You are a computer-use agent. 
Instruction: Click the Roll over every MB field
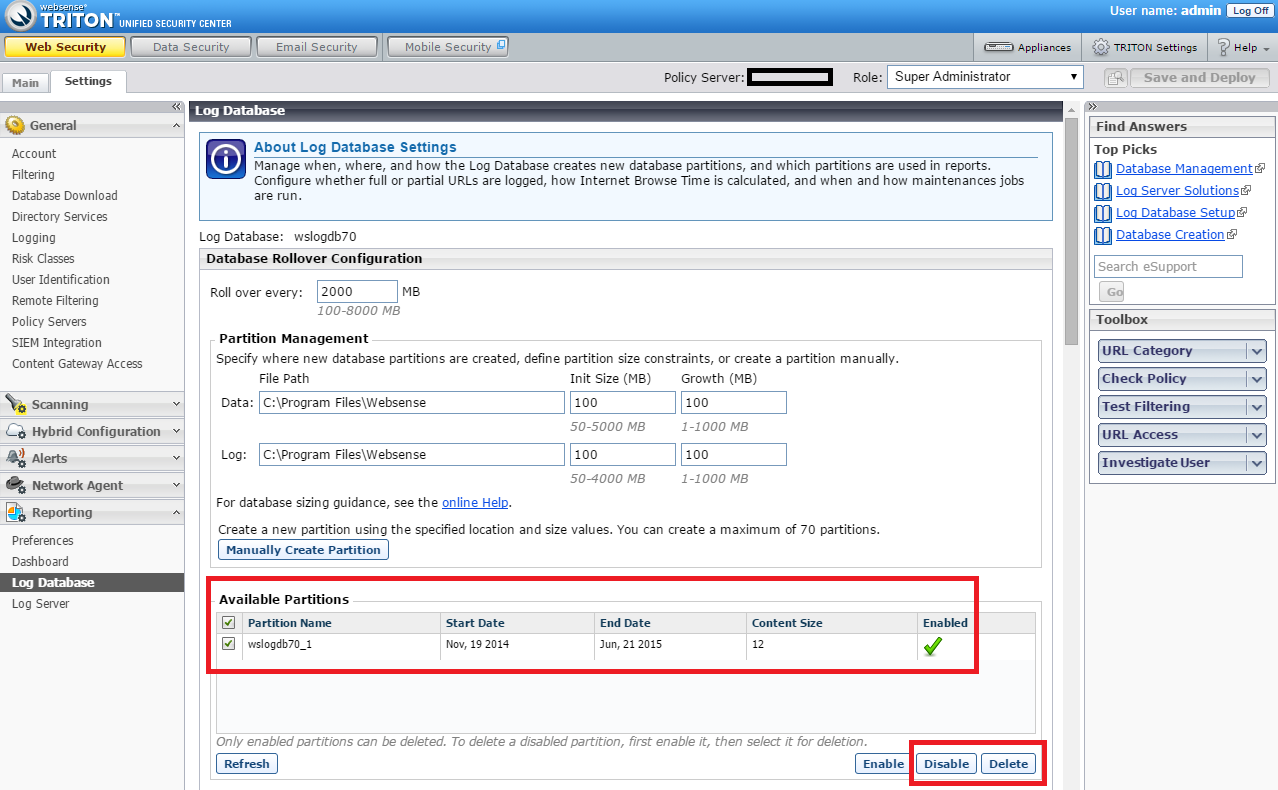[357, 292]
